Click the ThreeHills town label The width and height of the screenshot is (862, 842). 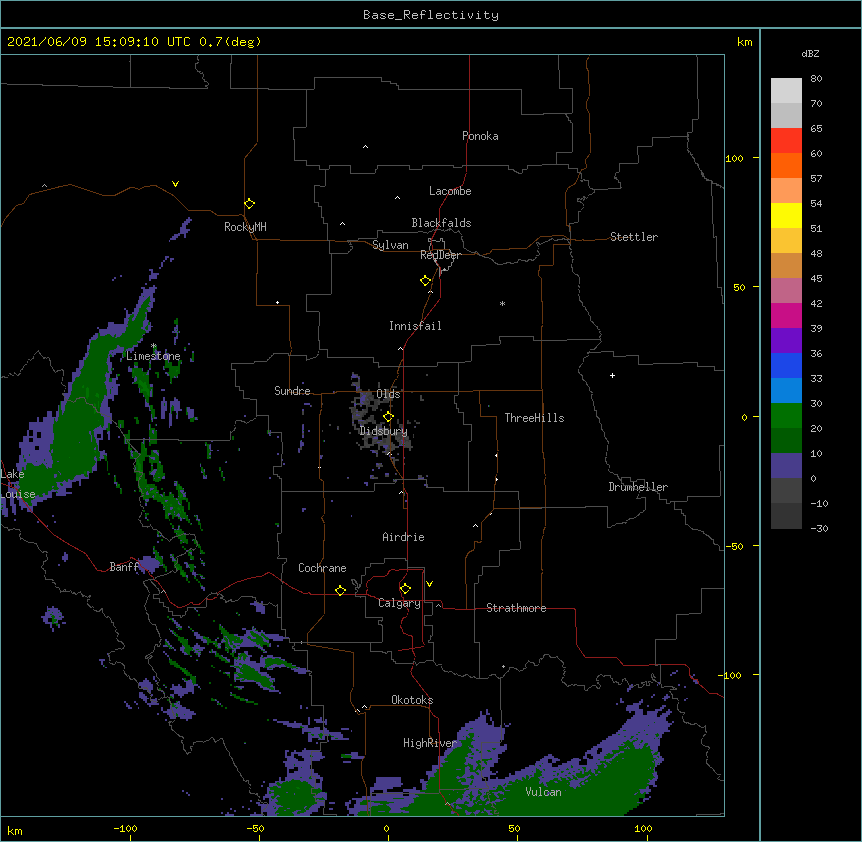(x=534, y=418)
